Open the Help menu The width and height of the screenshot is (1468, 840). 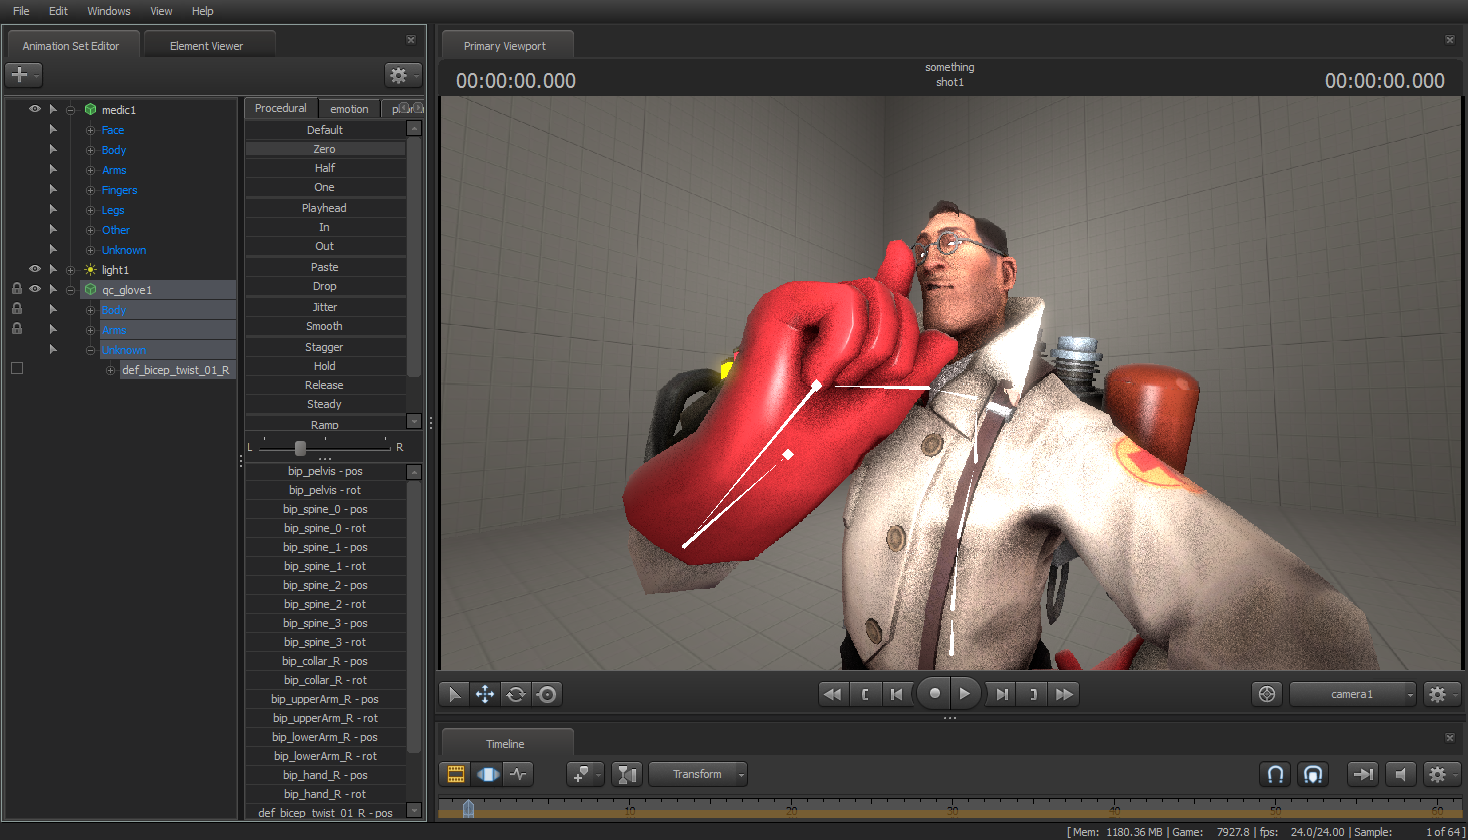203,11
